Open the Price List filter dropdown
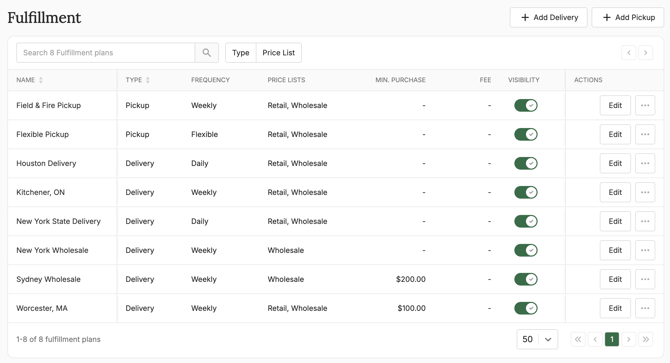This screenshot has width=670, height=363. [x=279, y=53]
